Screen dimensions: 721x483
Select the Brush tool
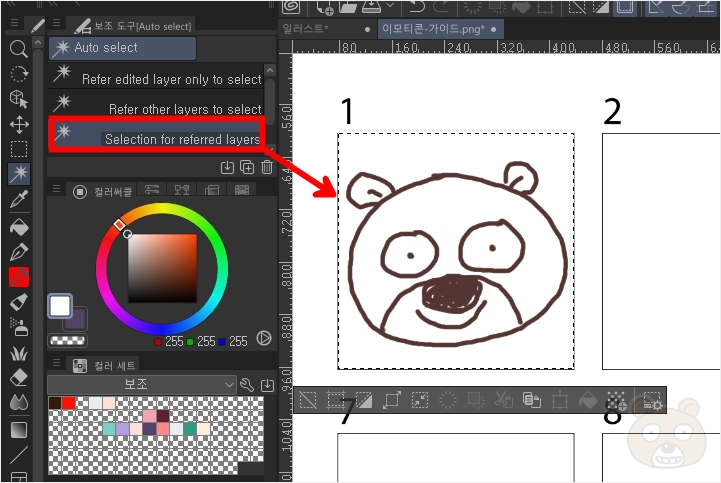19,302
